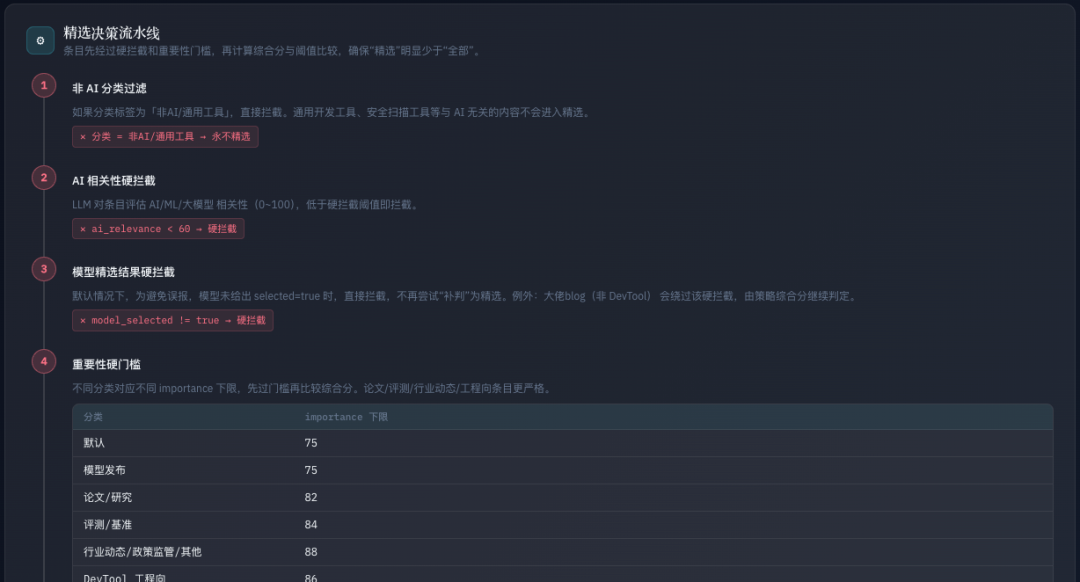Select the × mark in ai_relevance rule badge
The image size is (1080, 582).
click(x=81, y=228)
